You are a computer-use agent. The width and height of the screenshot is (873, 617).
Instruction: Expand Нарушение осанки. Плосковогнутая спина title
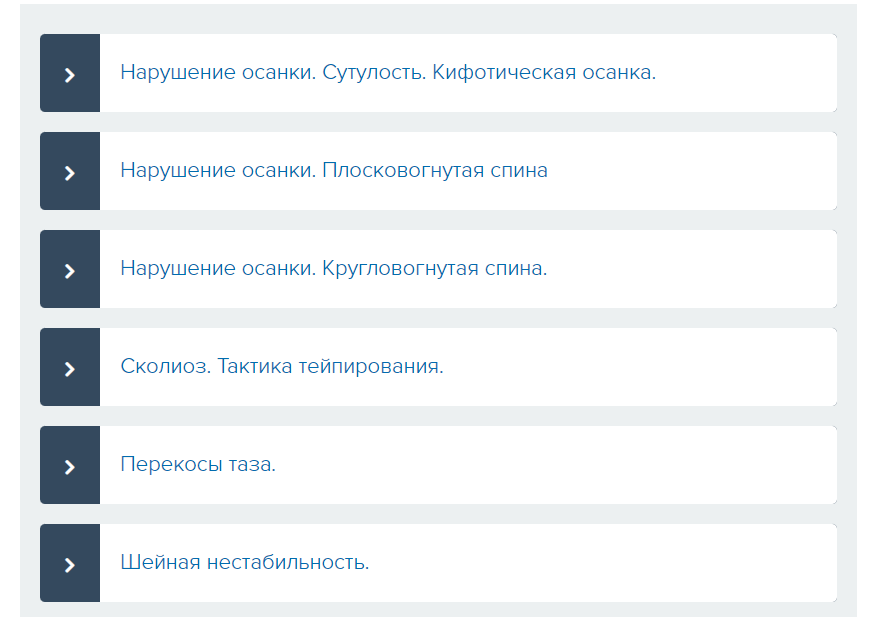334,170
